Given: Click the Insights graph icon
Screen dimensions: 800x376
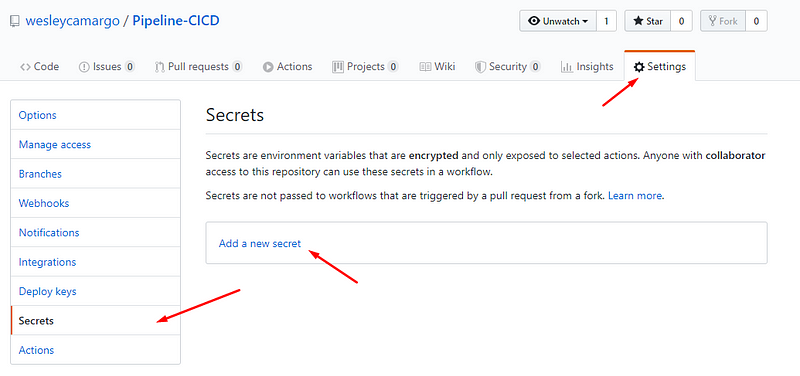Looking at the screenshot, I should (x=566, y=67).
